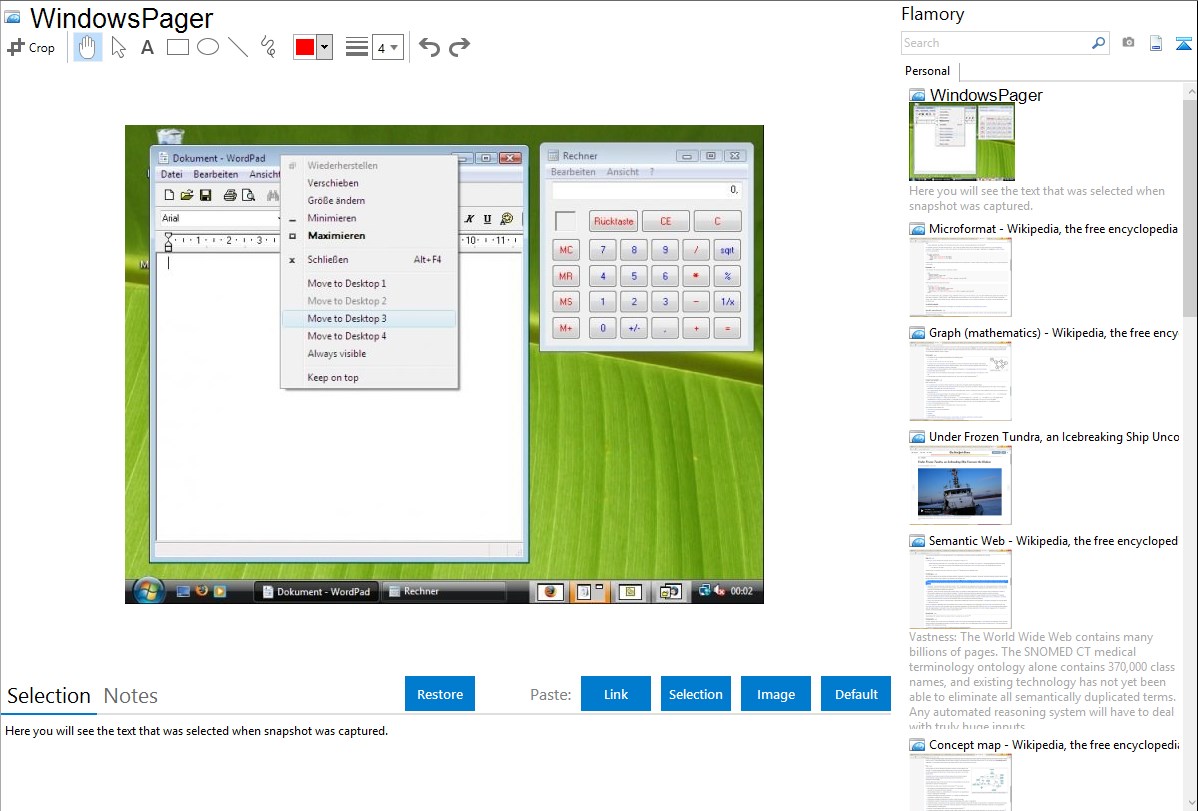Undo the last annotation
Screen dimensions: 1198x811
pos(429,47)
